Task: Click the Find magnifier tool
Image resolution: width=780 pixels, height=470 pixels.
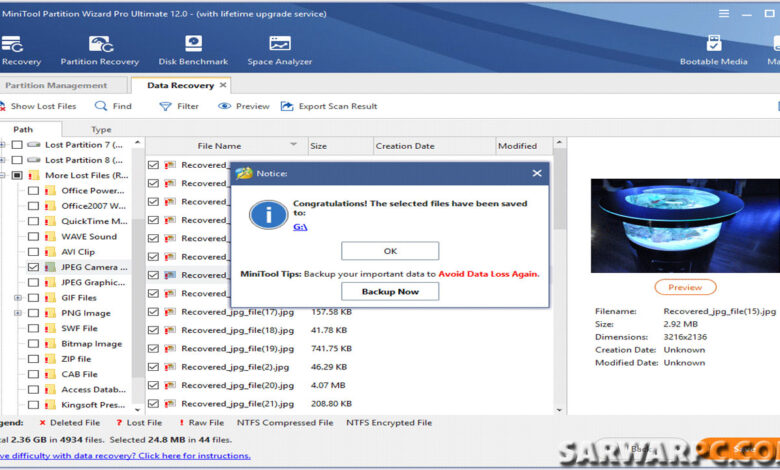Action: pyautogui.click(x=113, y=106)
